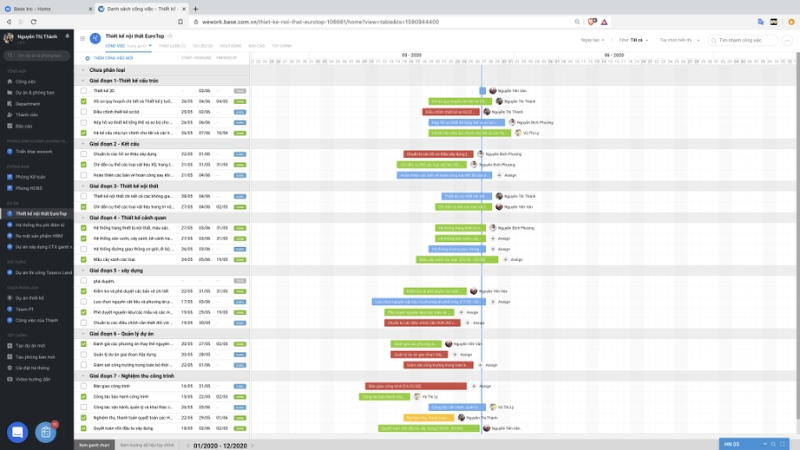
Task: Switch to the Hoạt động tab
Action: point(229,46)
